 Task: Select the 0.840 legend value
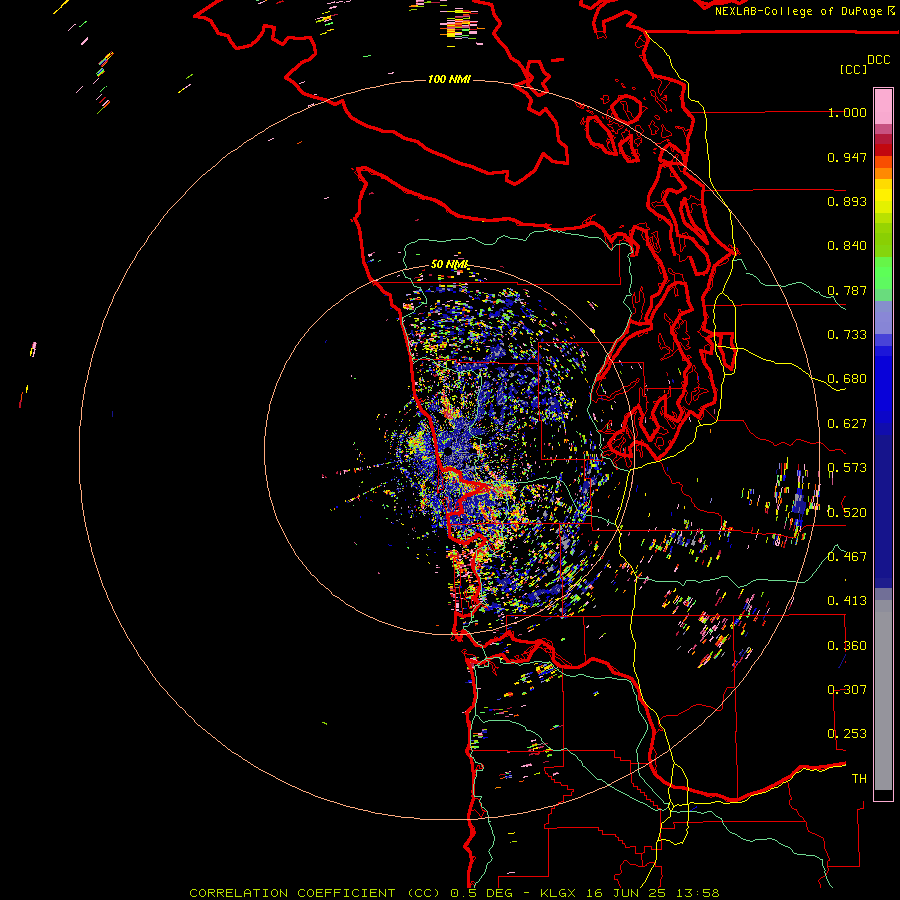click(847, 246)
